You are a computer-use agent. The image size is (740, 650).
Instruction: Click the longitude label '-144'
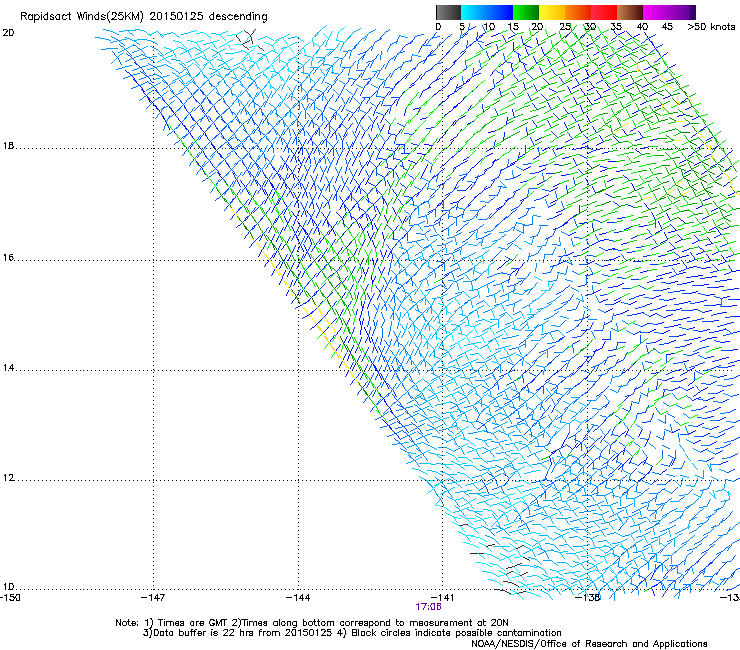[x=298, y=598]
